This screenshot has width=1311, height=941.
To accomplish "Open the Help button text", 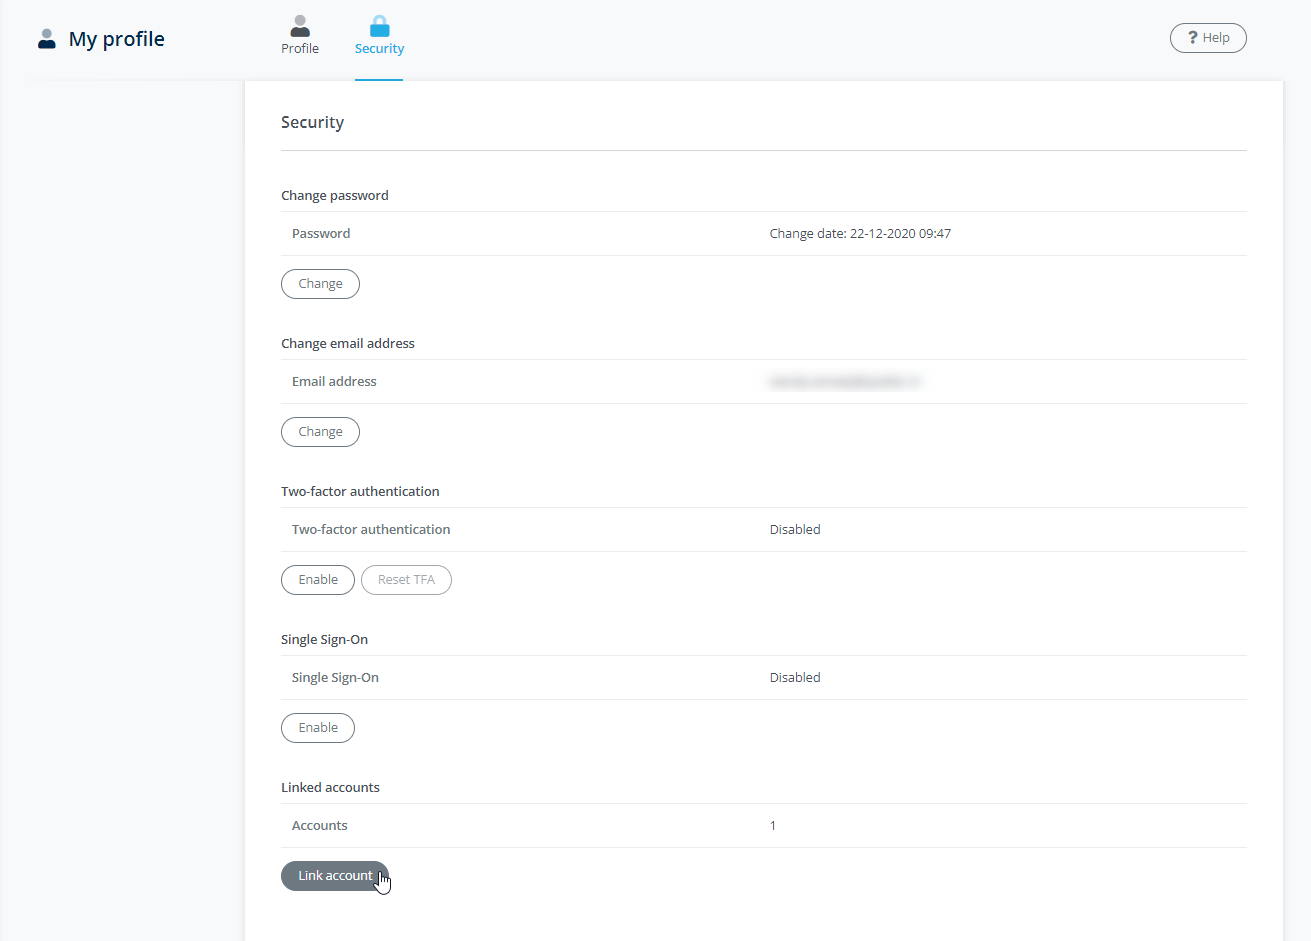I will (1216, 38).
